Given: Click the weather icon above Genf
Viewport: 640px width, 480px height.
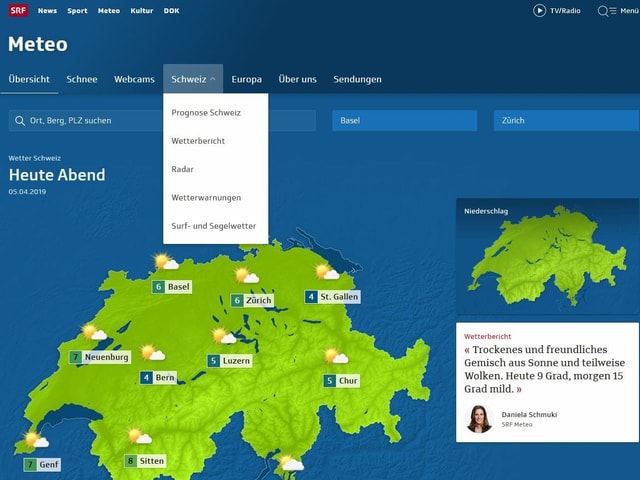Looking at the screenshot, I should 36,439.
